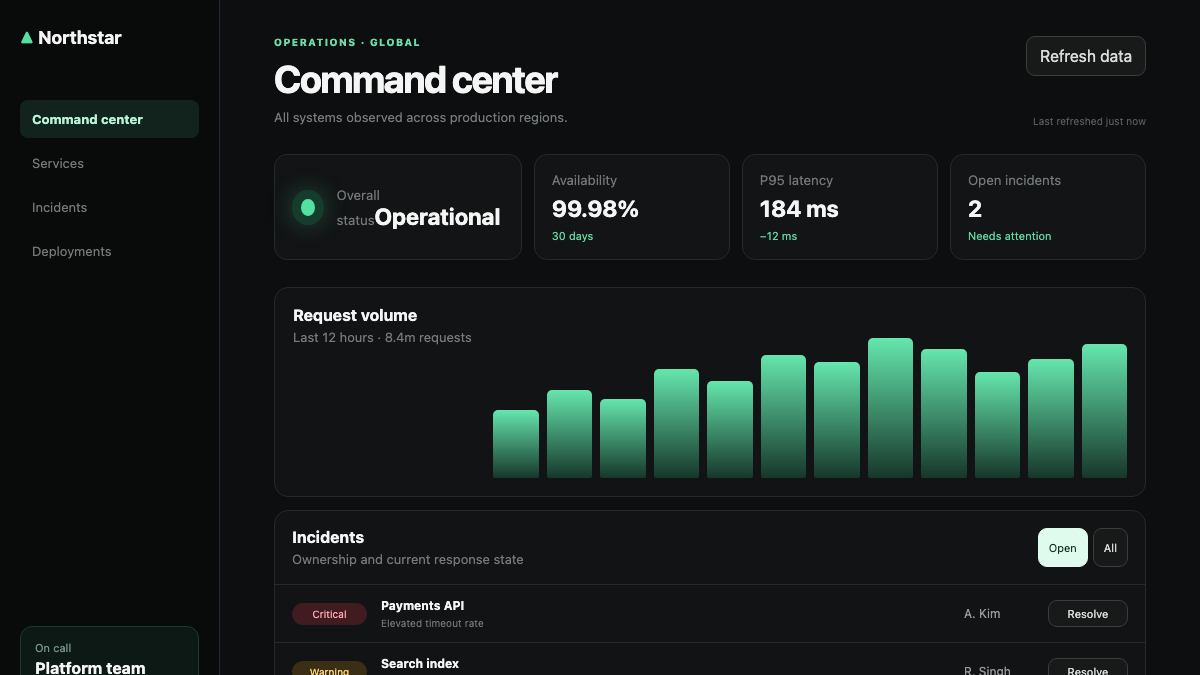Click the green Operational status indicator dot
The width and height of the screenshot is (1200, 675).
(x=308, y=207)
